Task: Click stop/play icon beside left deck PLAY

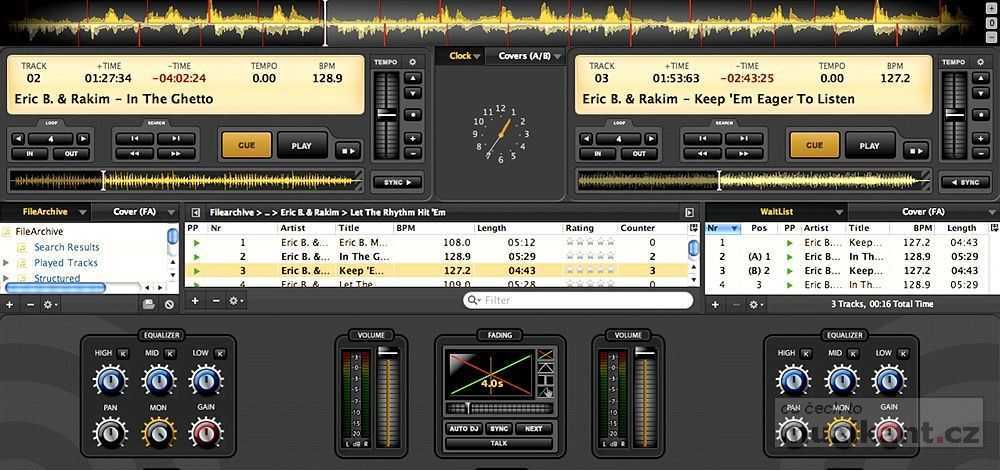Action: point(348,151)
